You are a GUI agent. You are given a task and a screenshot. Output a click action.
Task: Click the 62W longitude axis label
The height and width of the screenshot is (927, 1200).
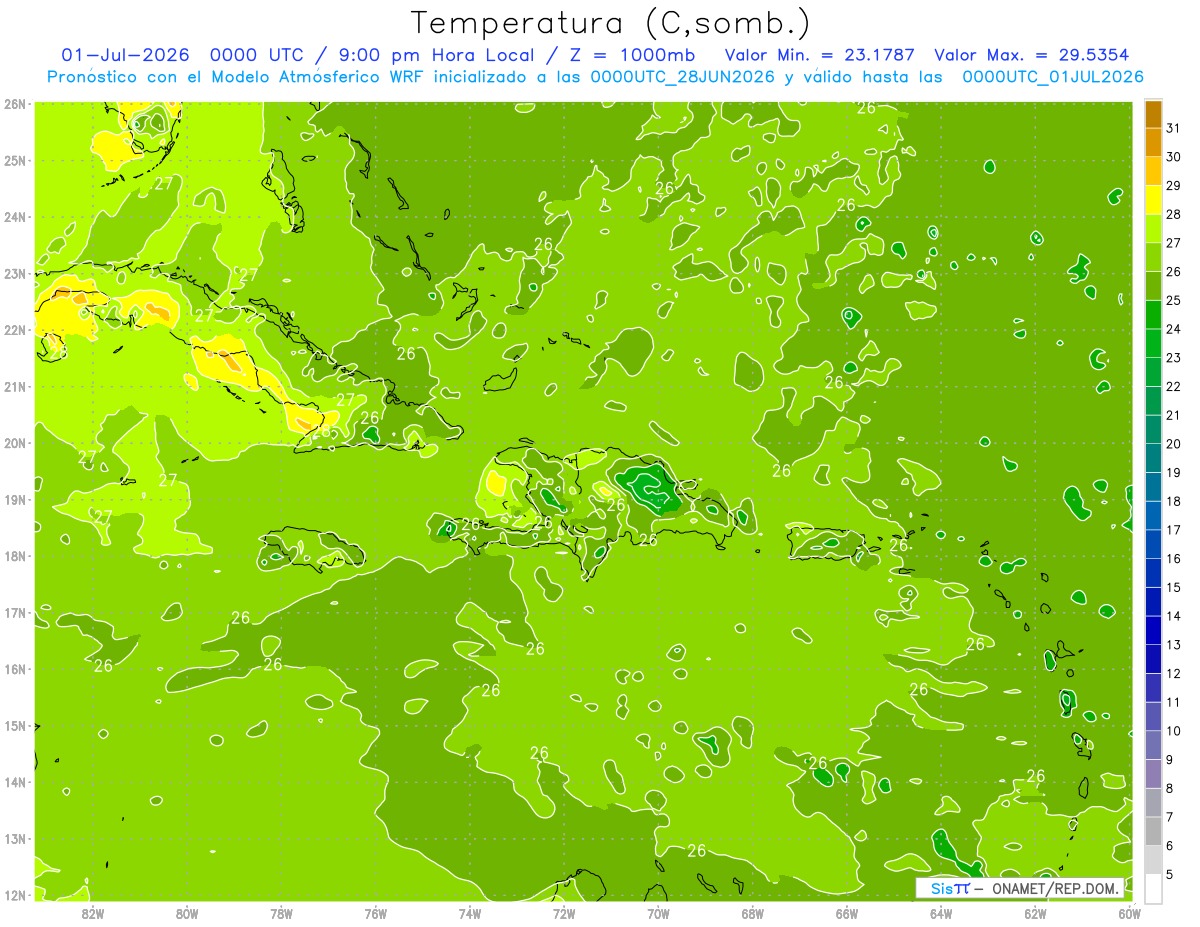click(x=1035, y=913)
